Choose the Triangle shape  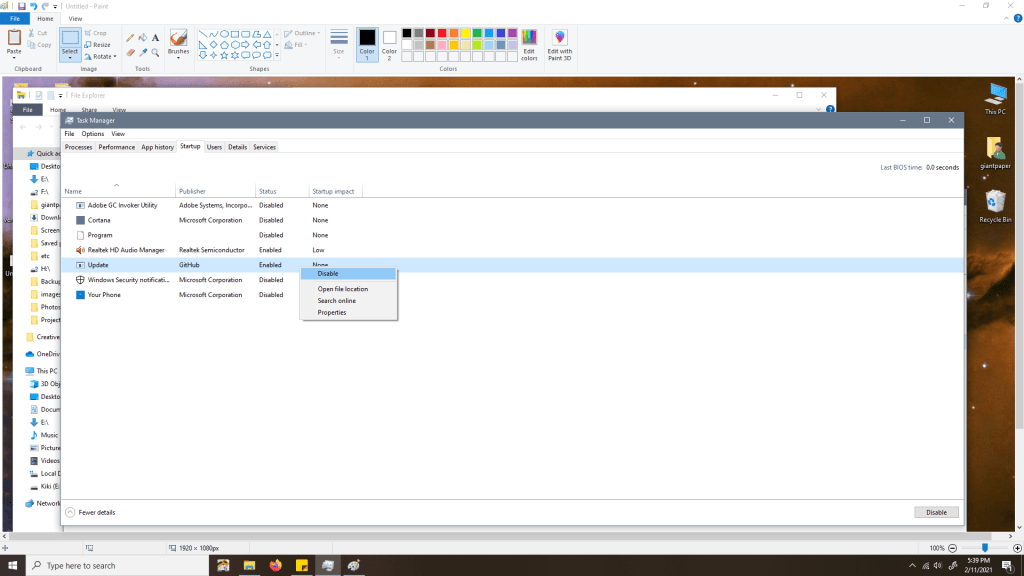point(267,34)
